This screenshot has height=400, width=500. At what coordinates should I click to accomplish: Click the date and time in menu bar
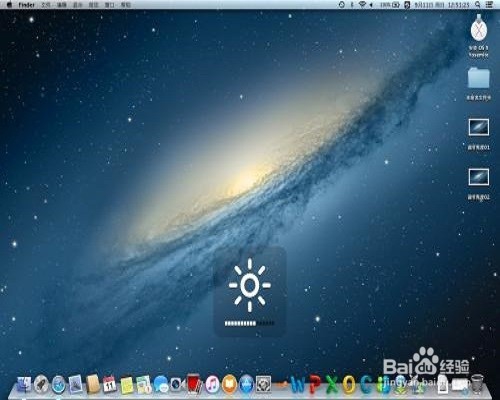pos(442,5)
